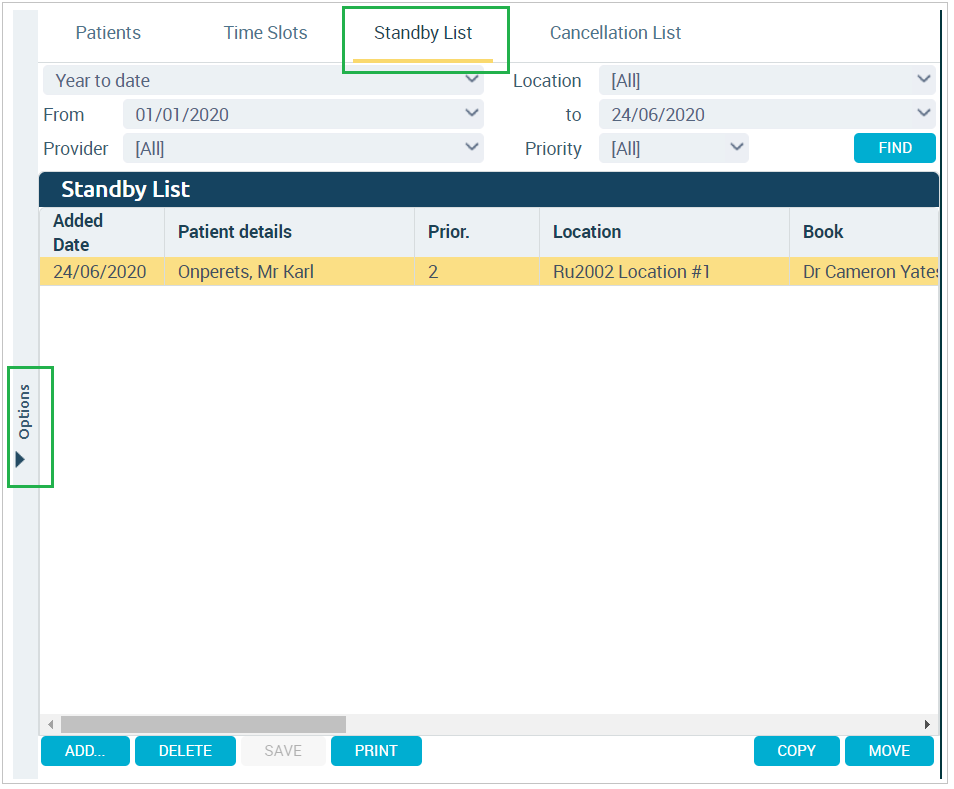Click the COPY button

(796, 751)
